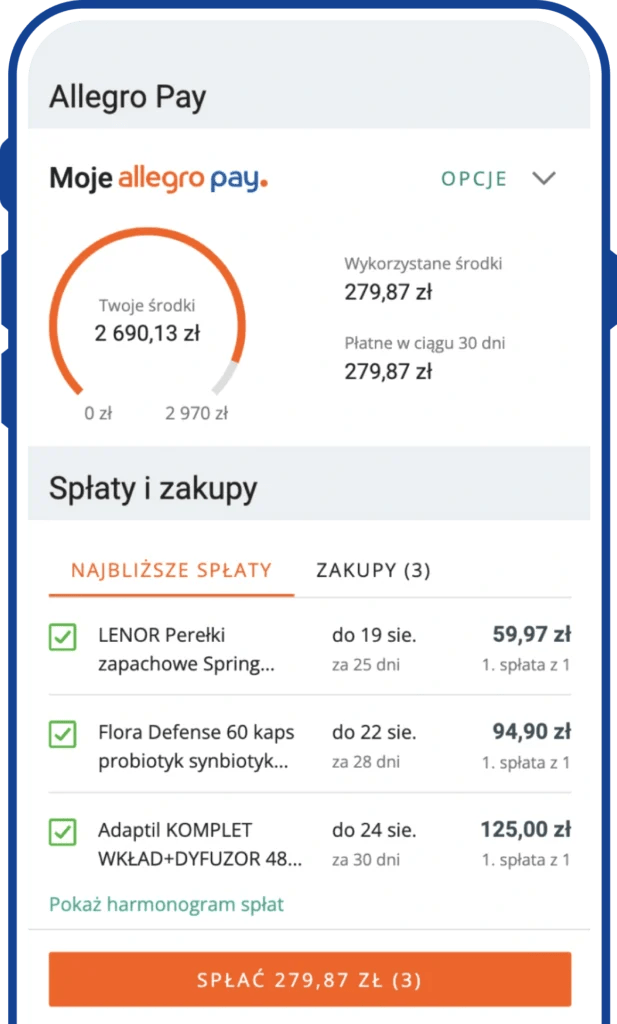Viewport: 617px width, 1024px height.
Task: Toggle the Adaptil KOMPLET payment checkbox
Action: pyautogui.click(x=63, y=831)
